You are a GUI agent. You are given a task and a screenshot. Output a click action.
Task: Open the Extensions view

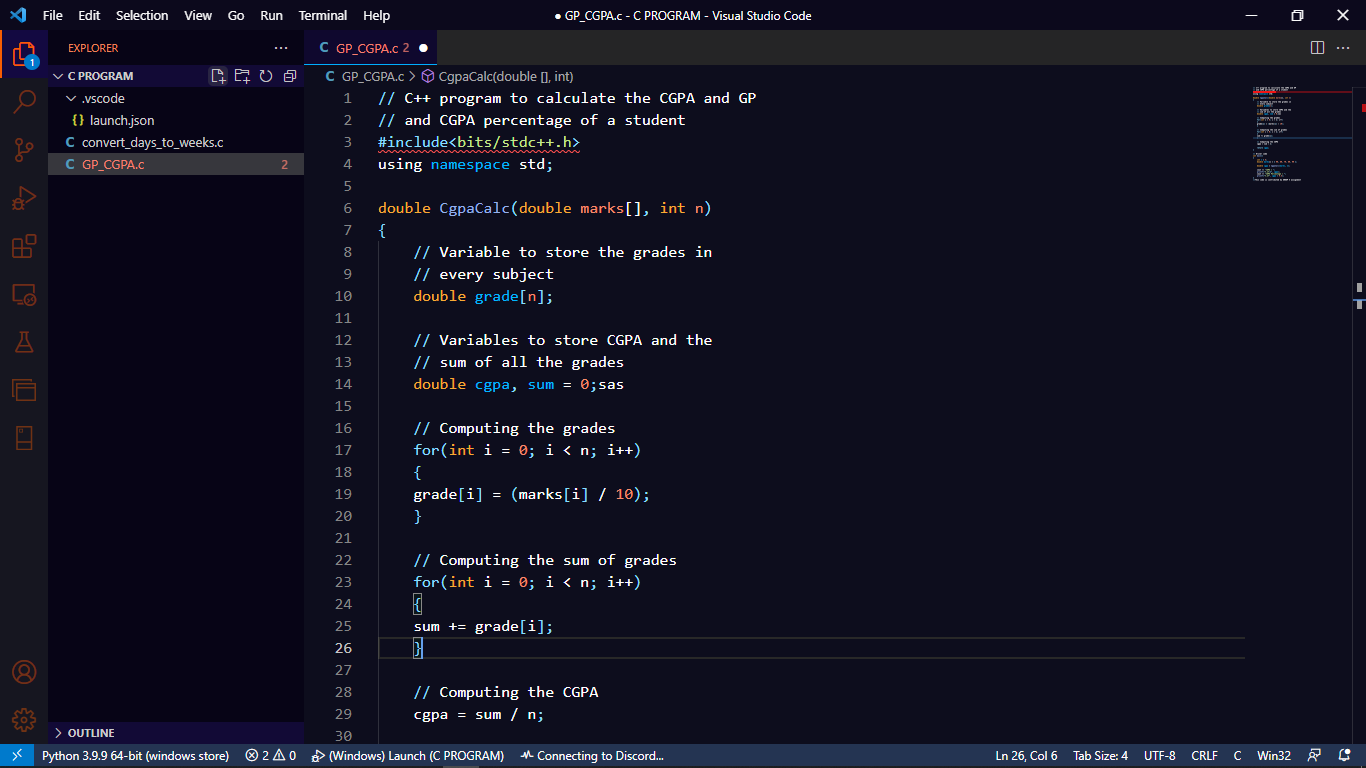(x=24, y=246)
